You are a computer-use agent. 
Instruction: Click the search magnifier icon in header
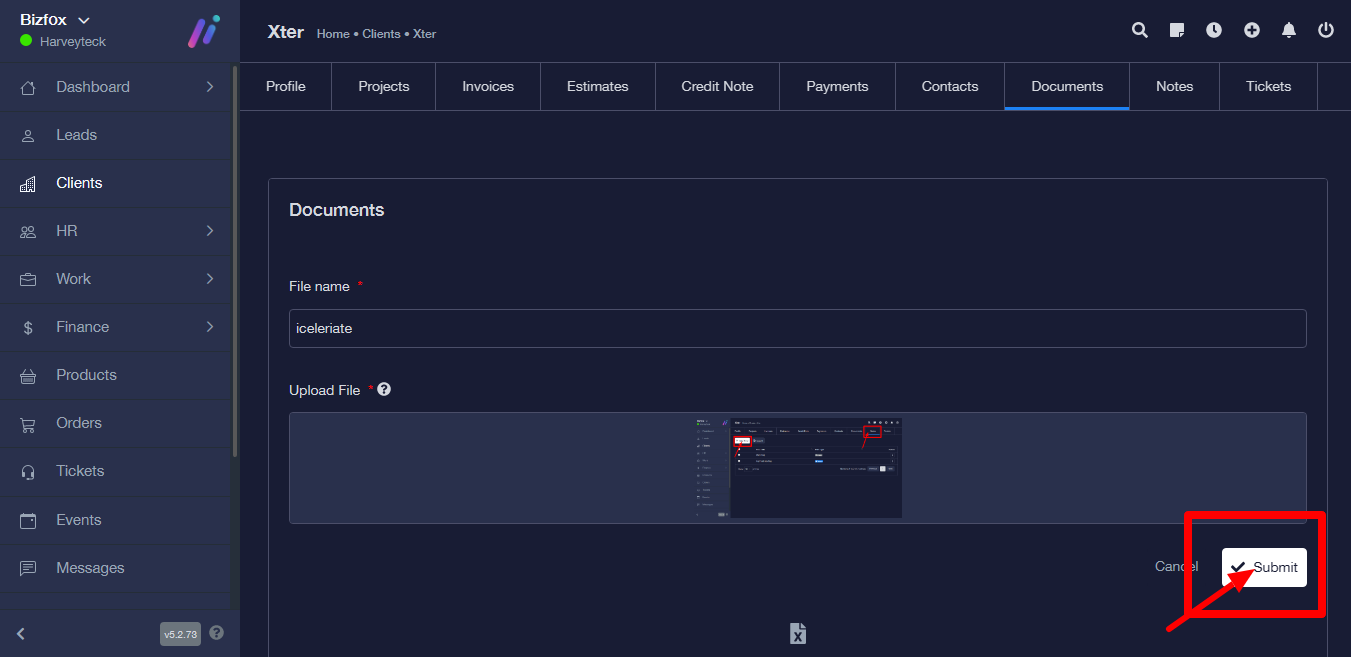(x=1139, y=30)
